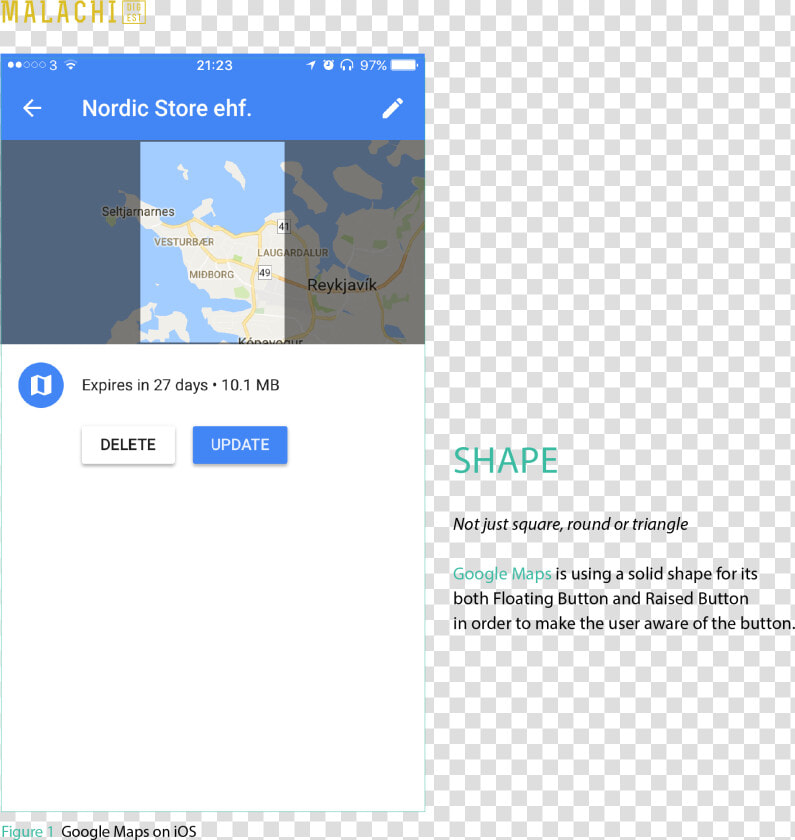
Task: Click the 21:23 clock text
Action: tap(214, 65)
